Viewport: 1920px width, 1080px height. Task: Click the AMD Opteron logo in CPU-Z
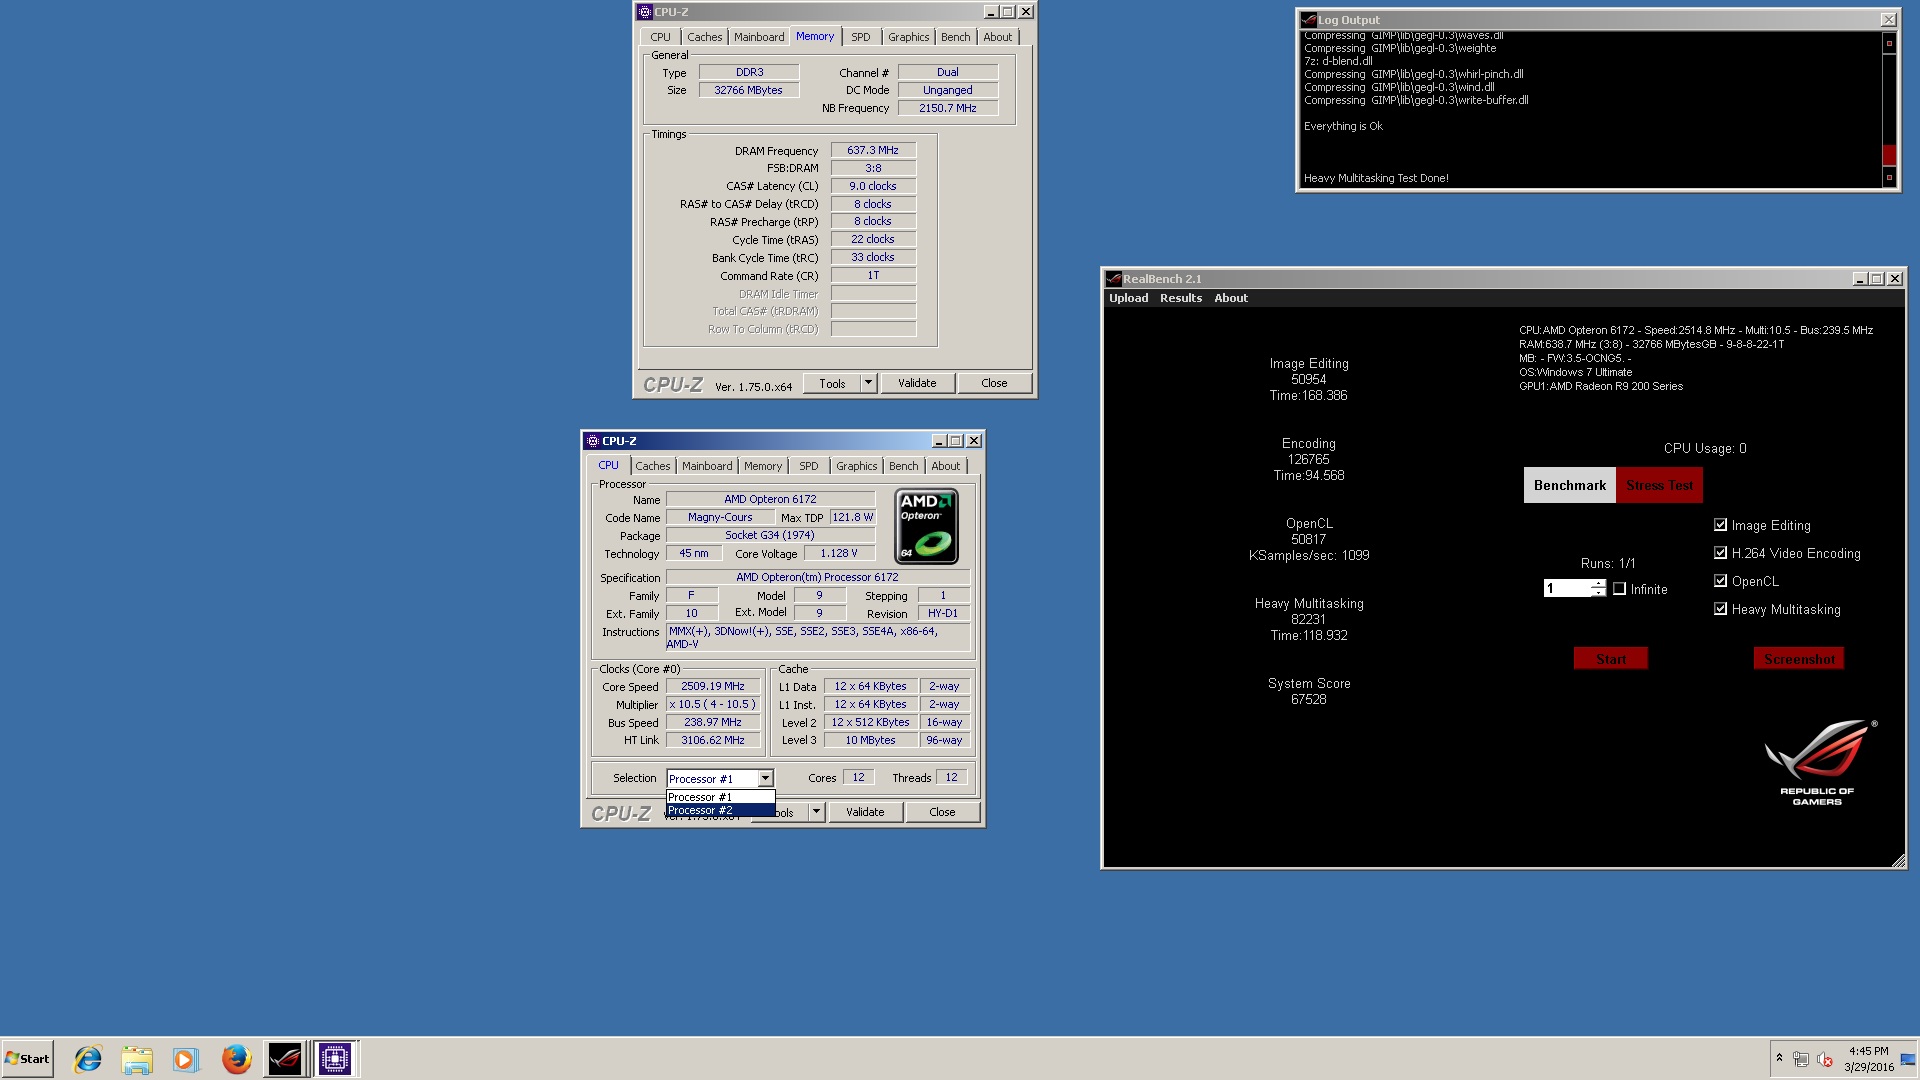click(x=926, y=526)
